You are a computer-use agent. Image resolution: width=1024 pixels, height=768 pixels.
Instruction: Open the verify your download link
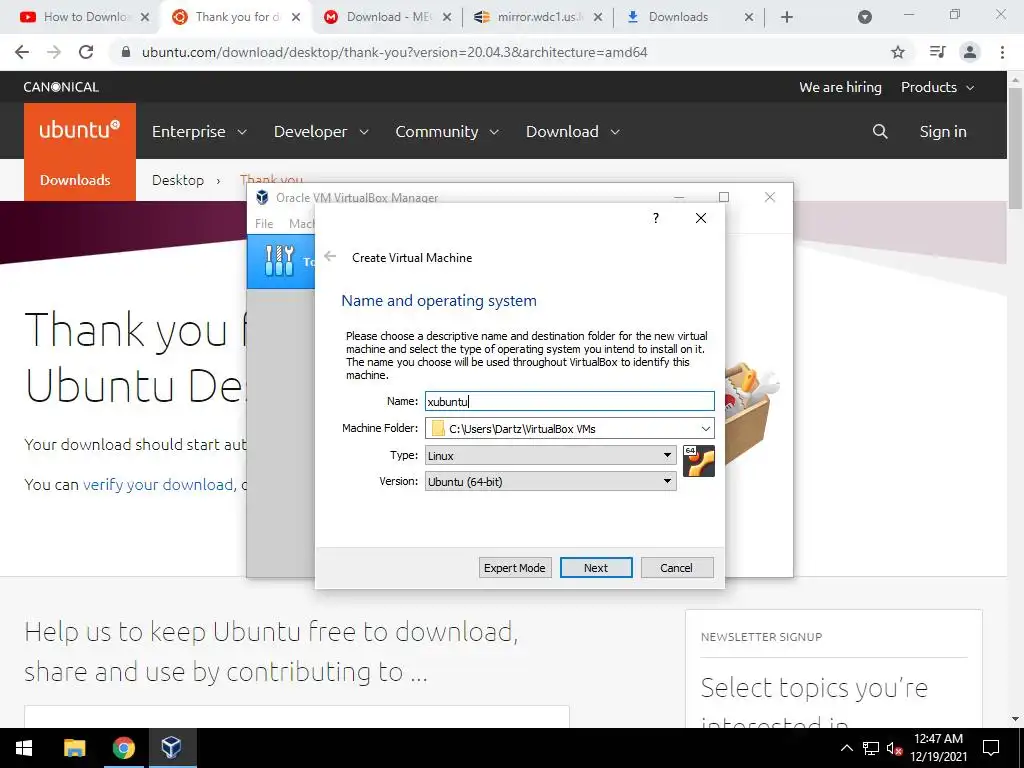coord(157,484)
